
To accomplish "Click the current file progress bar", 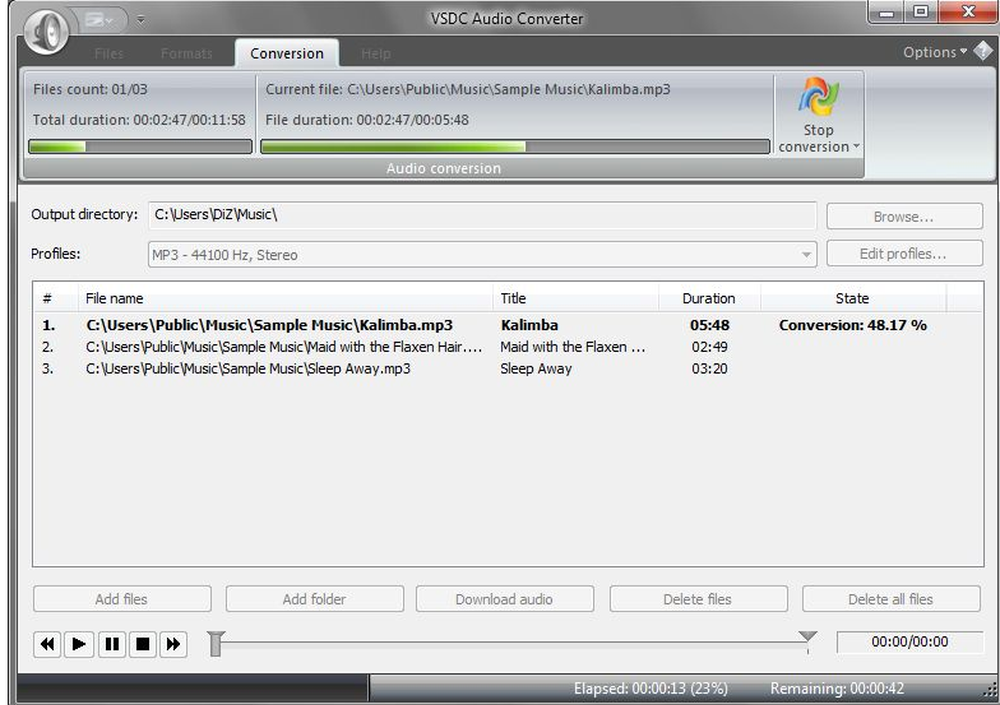I will [515, 147].
